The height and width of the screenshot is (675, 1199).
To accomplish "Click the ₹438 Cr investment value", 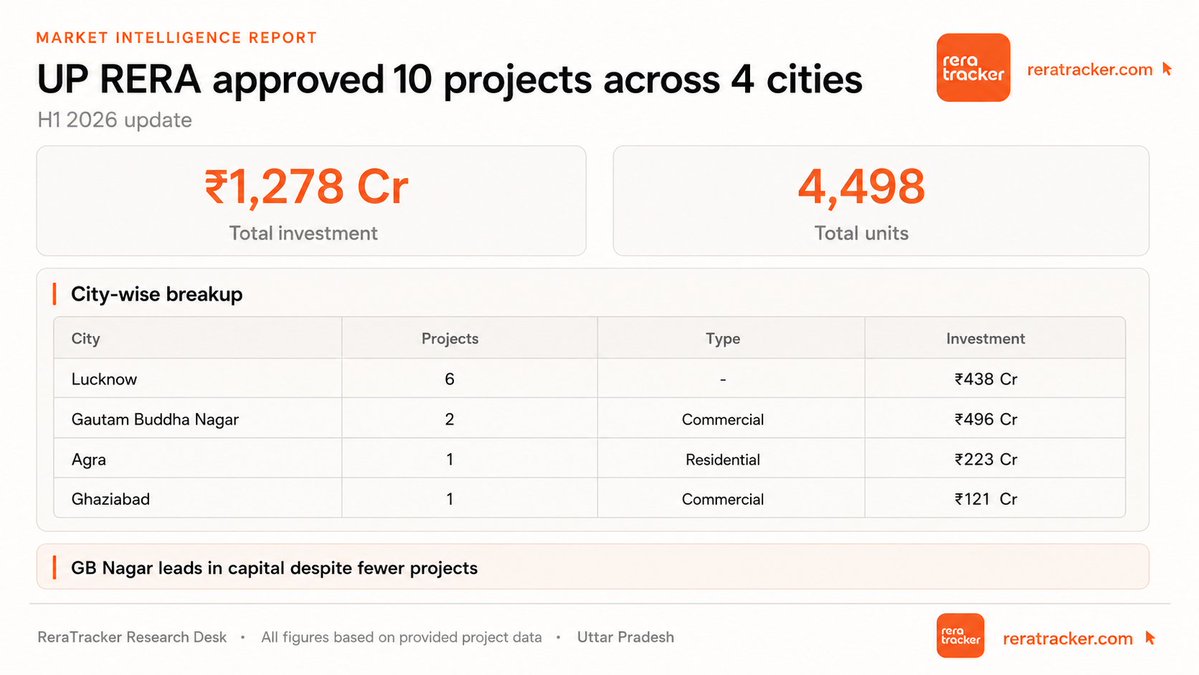I will (x=986, y=379).
